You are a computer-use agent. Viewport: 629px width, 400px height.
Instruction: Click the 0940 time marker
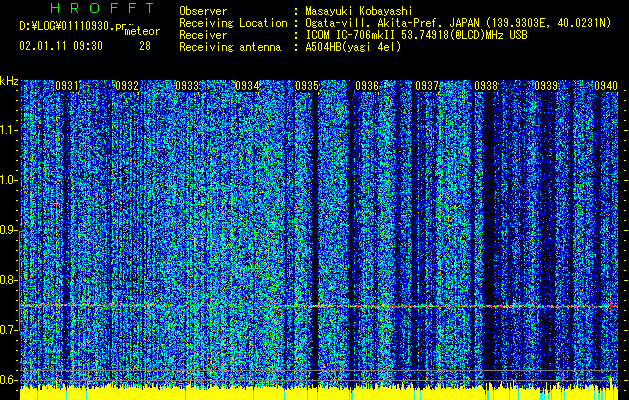[606, 86]
